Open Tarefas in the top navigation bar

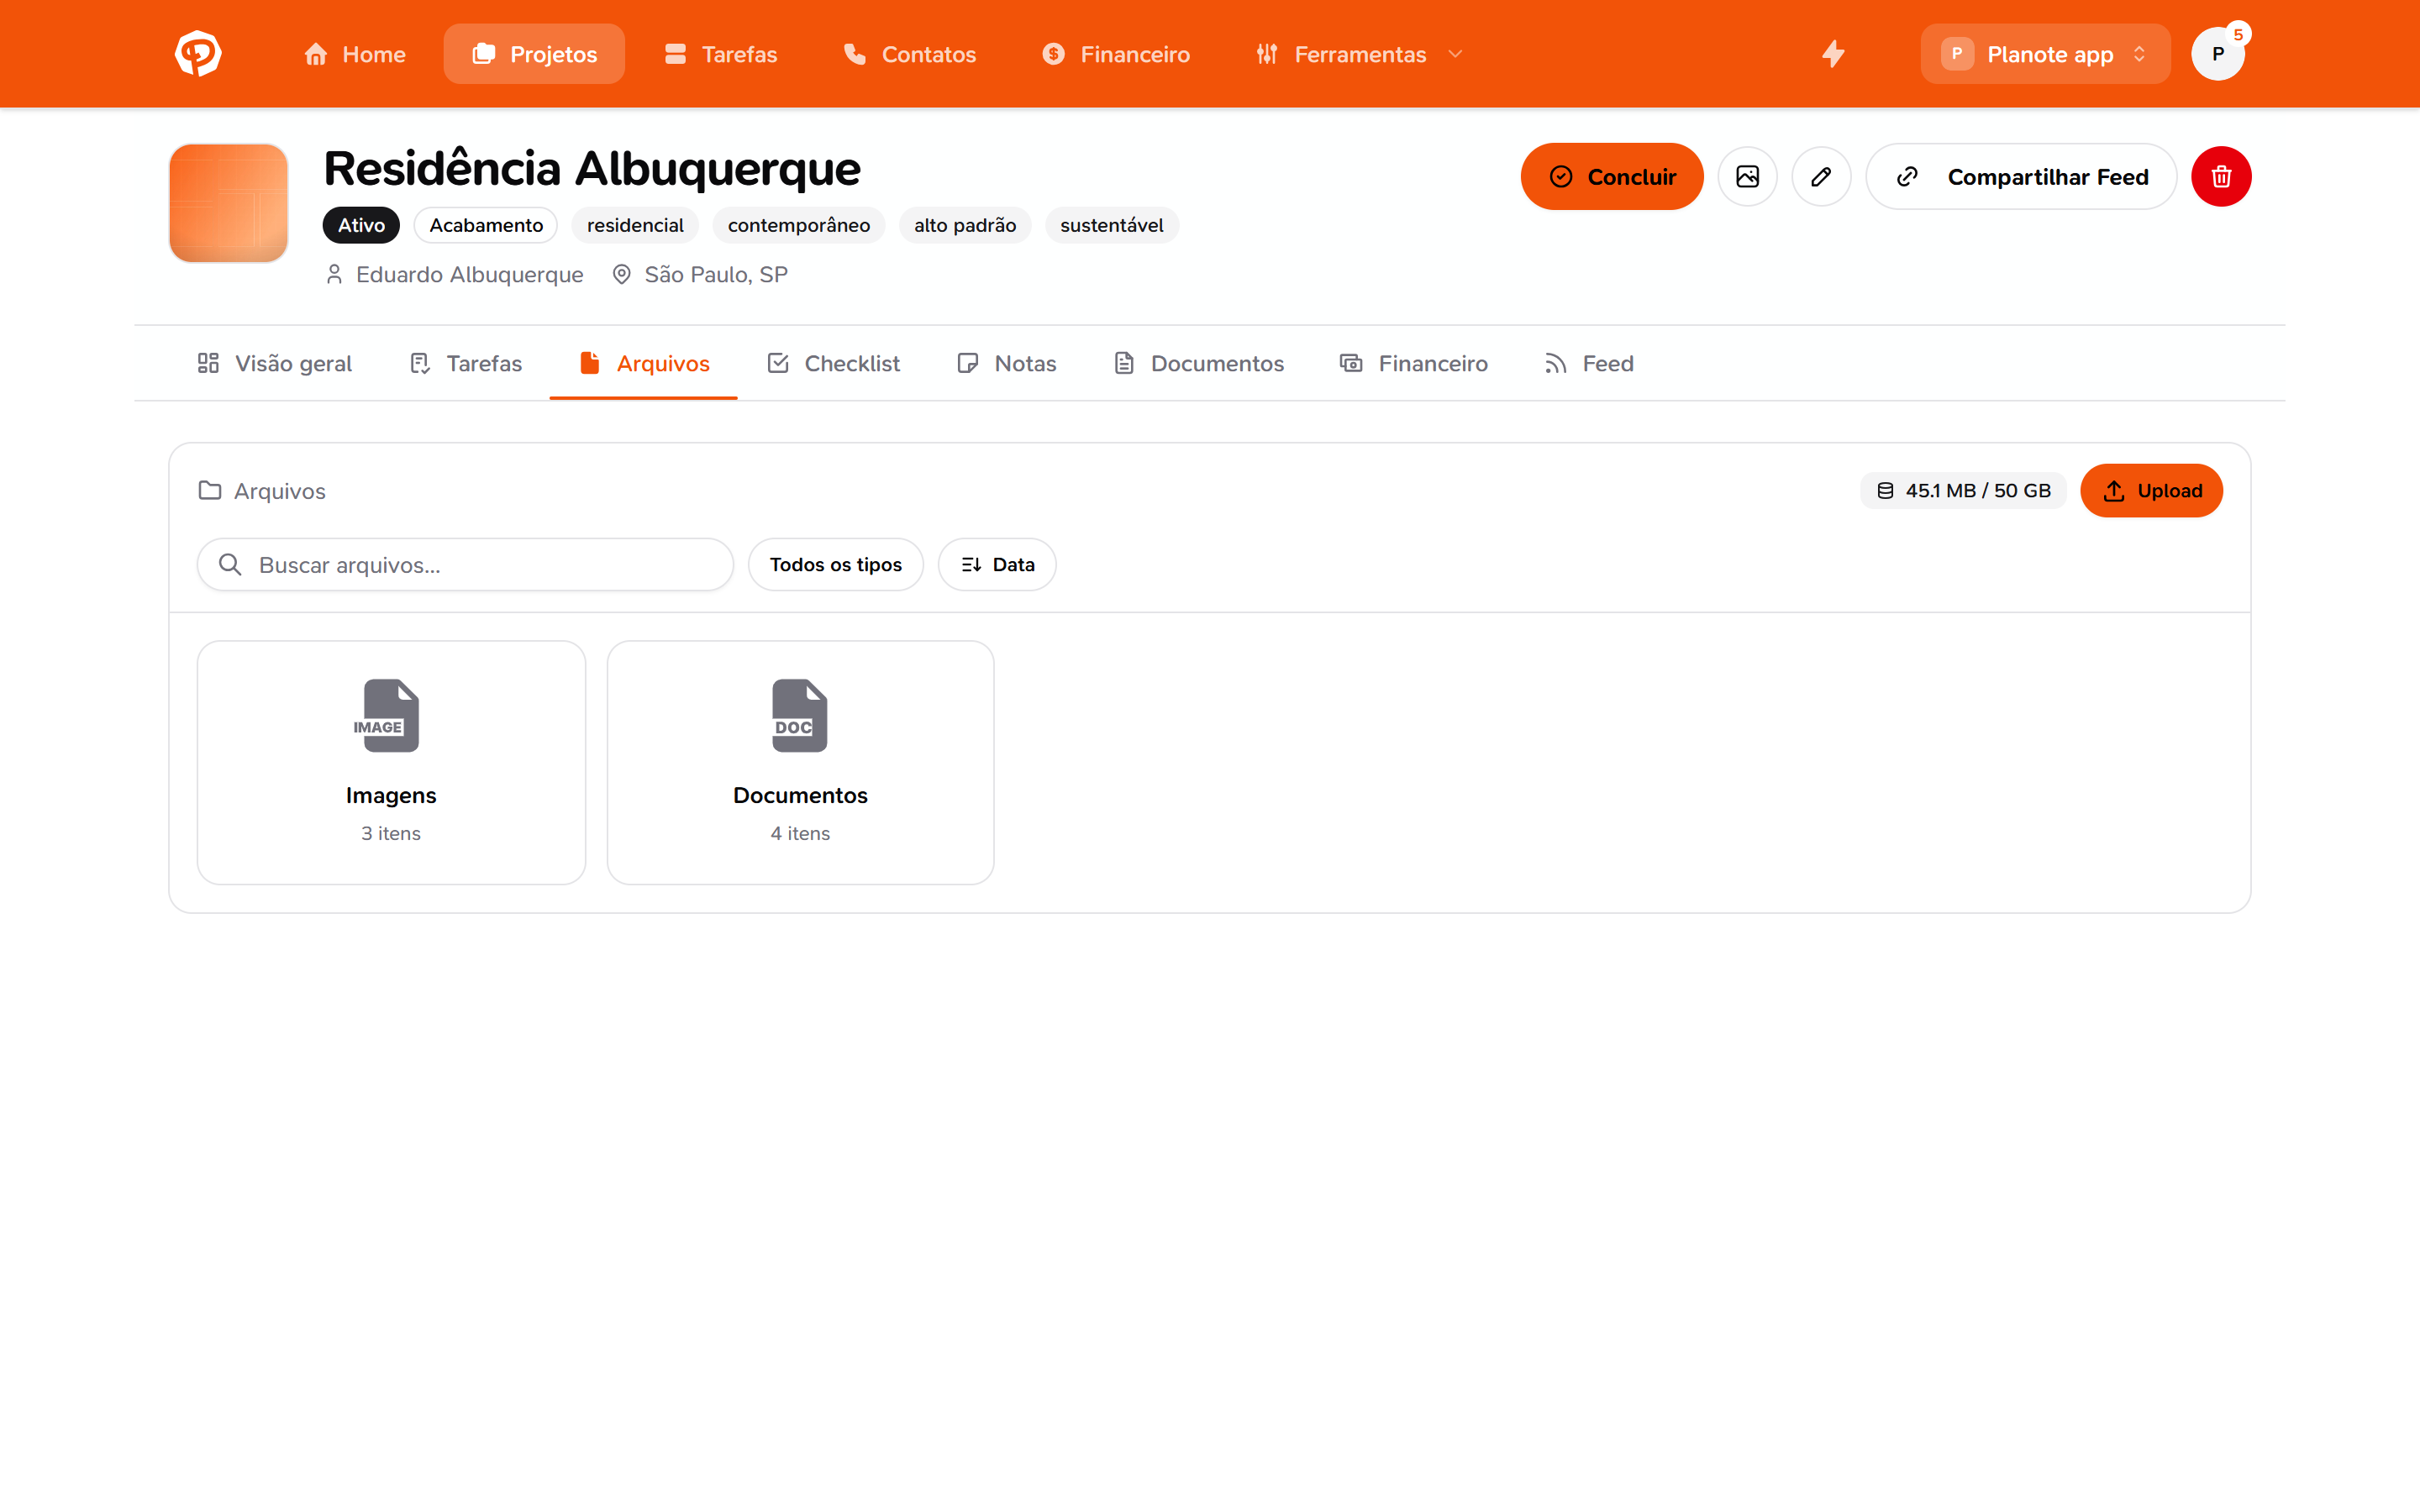[x=720, y=54]
